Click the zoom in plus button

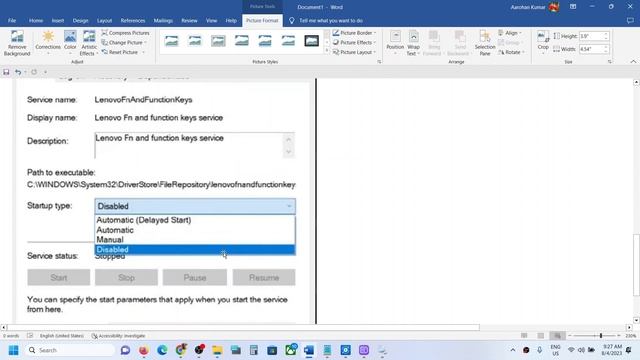tap(619, 336)
